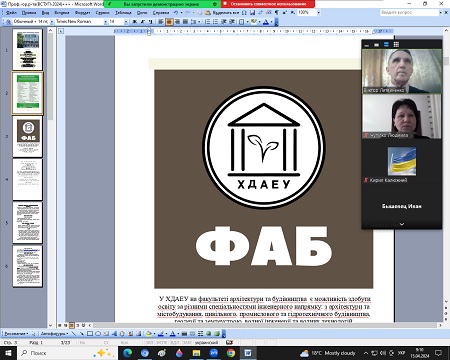Decrease paragraph indent

click(224, 22)
